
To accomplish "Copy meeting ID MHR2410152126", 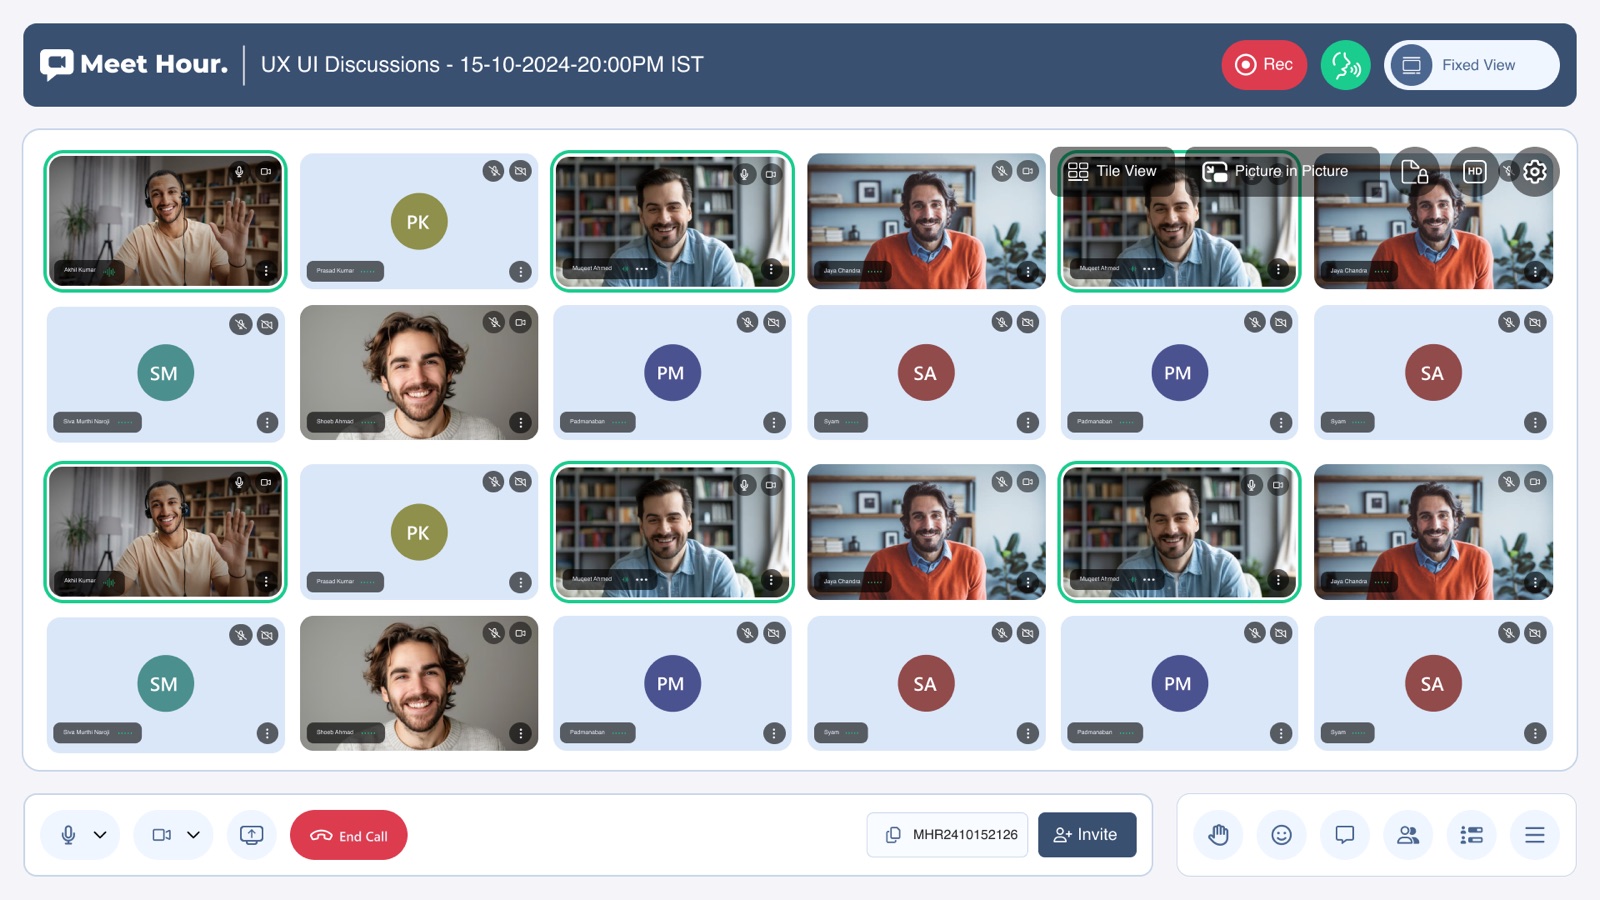I will [x=893, y=835].
